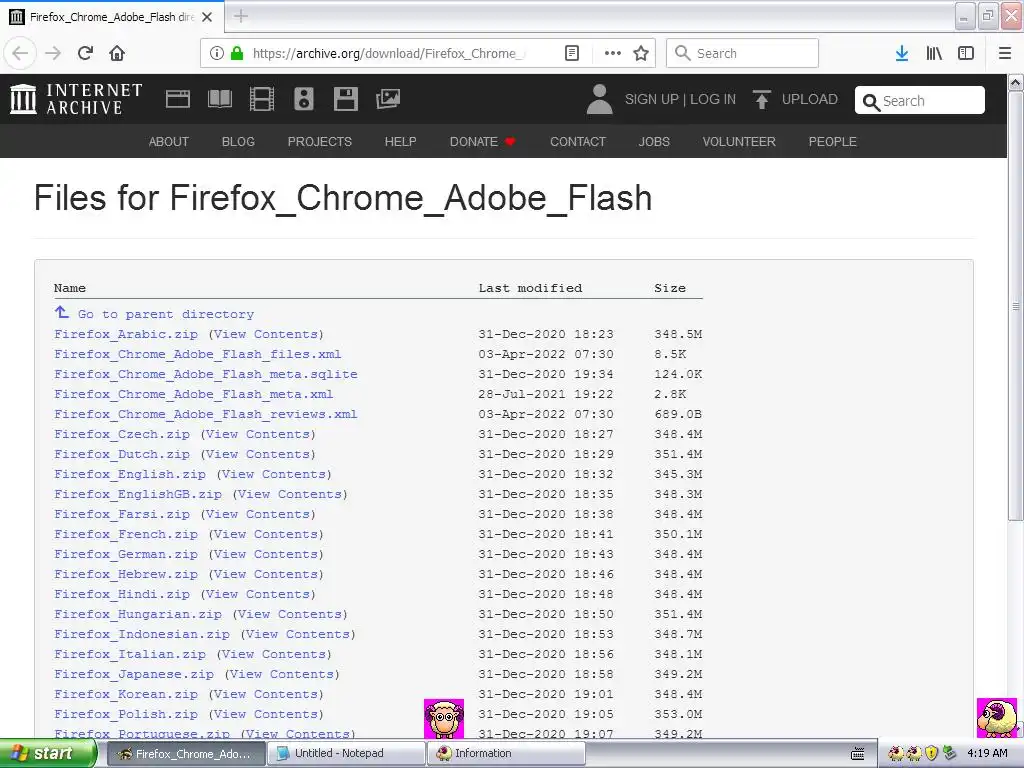Open the PEOPLE navigation item
The height and width of the screenshot is (768, 1024).
[833, 142]
